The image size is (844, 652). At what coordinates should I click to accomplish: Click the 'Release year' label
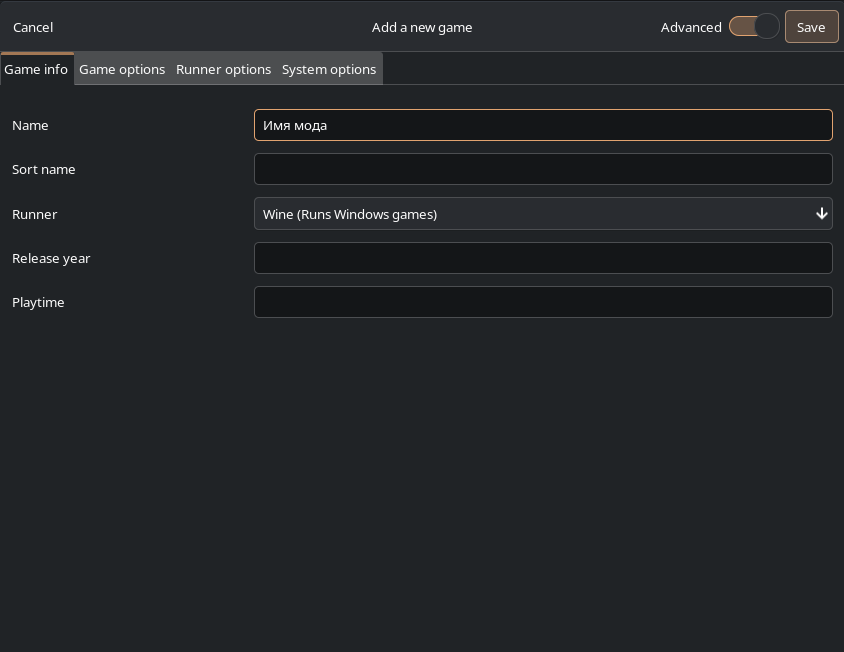pos(51,258)
